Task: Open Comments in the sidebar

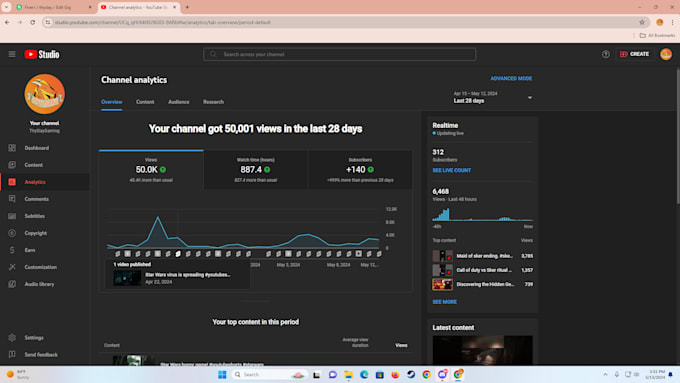Action: pyautogui.click(x=45, y=199)
